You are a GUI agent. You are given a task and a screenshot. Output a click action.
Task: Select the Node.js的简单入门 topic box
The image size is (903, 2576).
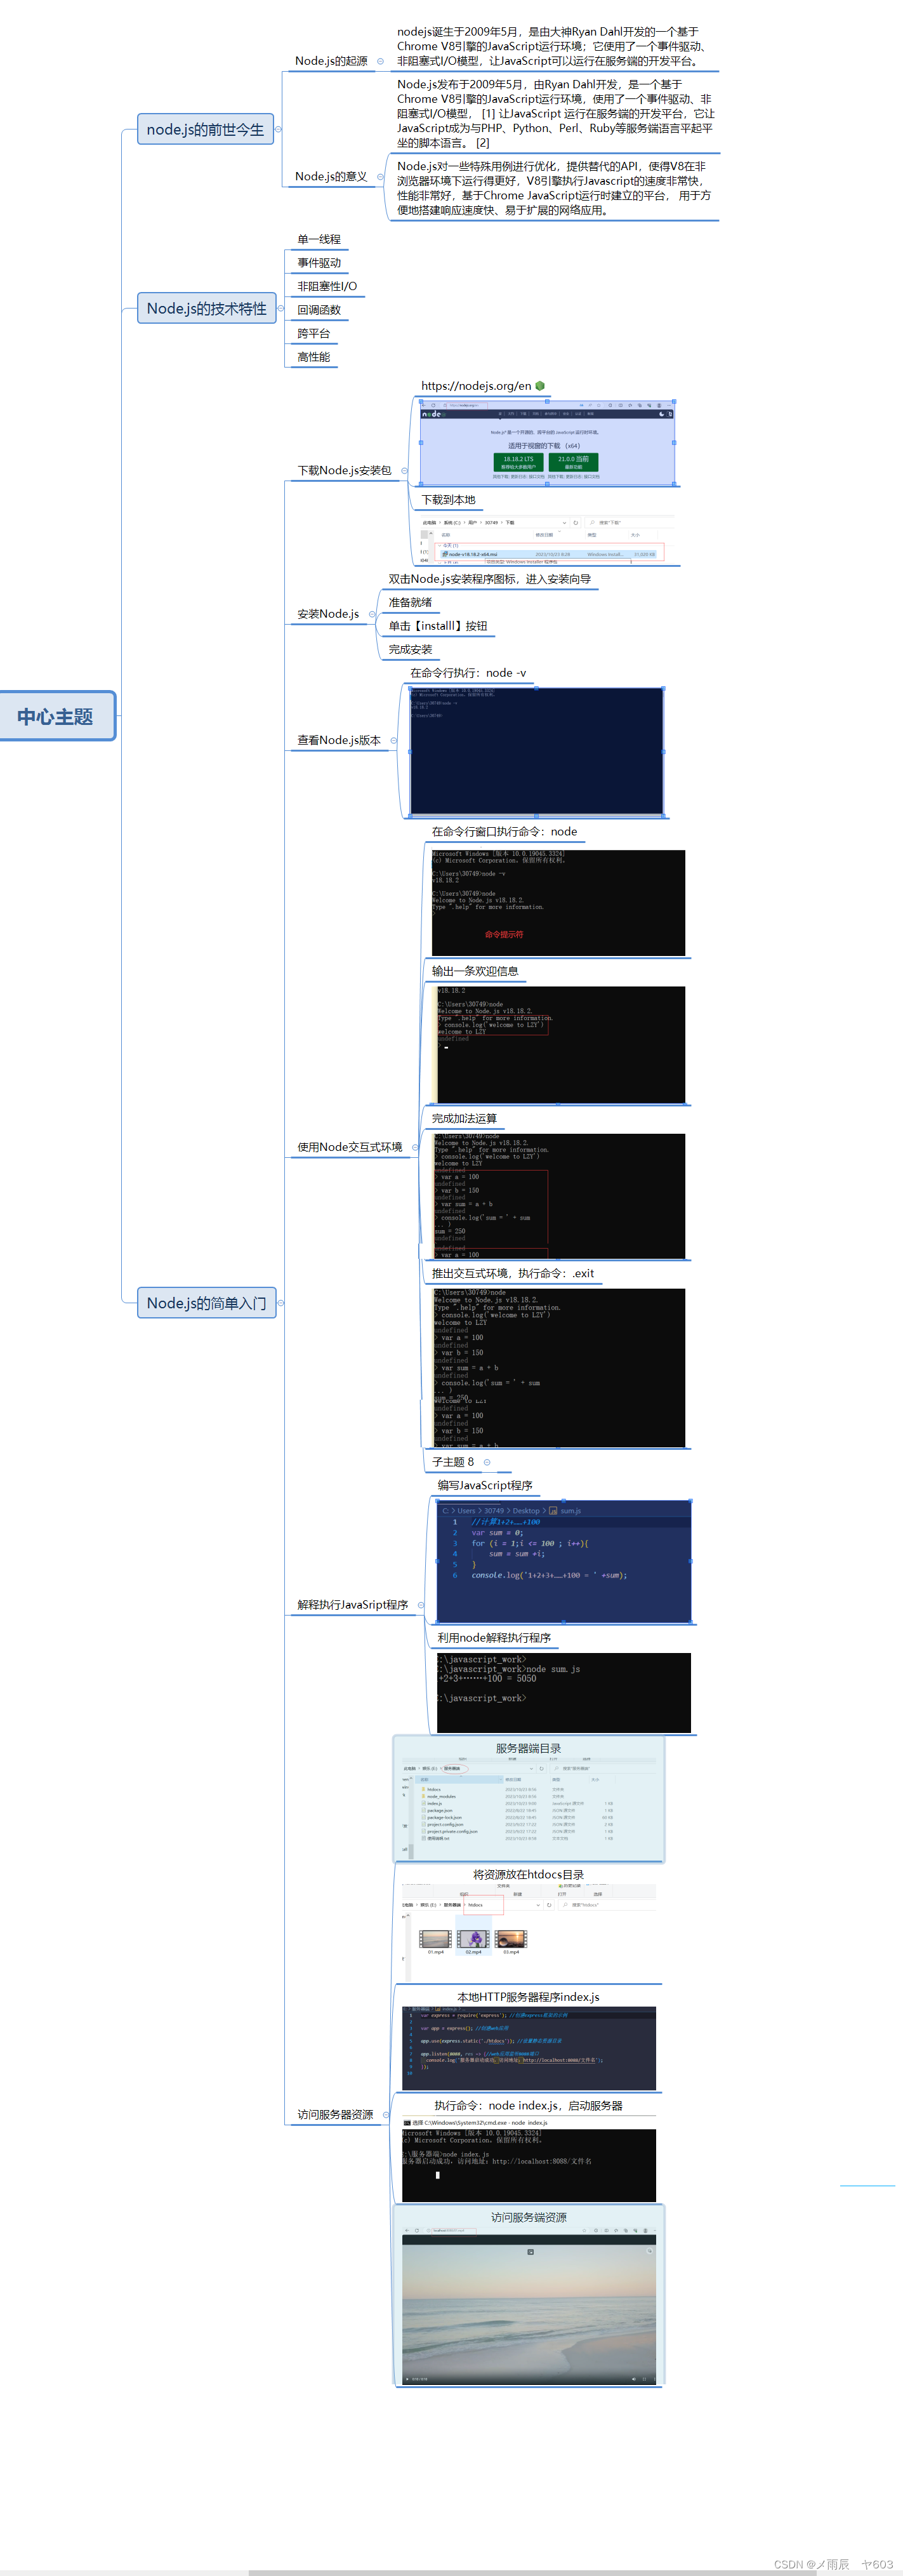click(x=206, y=1303)
